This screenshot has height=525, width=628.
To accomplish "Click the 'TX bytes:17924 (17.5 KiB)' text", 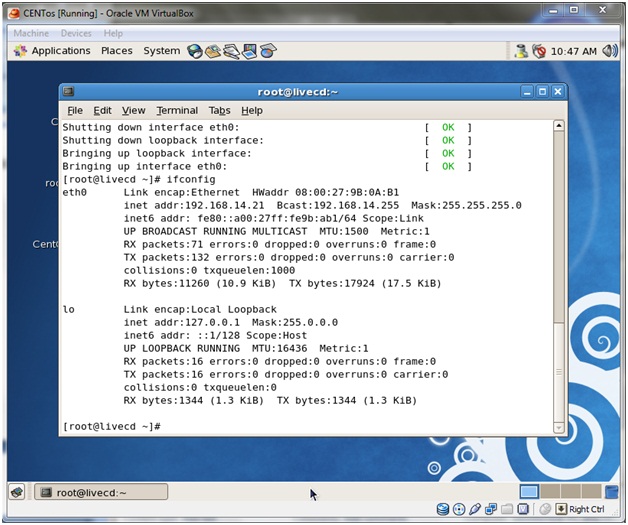I will click(x=365, y=284).
